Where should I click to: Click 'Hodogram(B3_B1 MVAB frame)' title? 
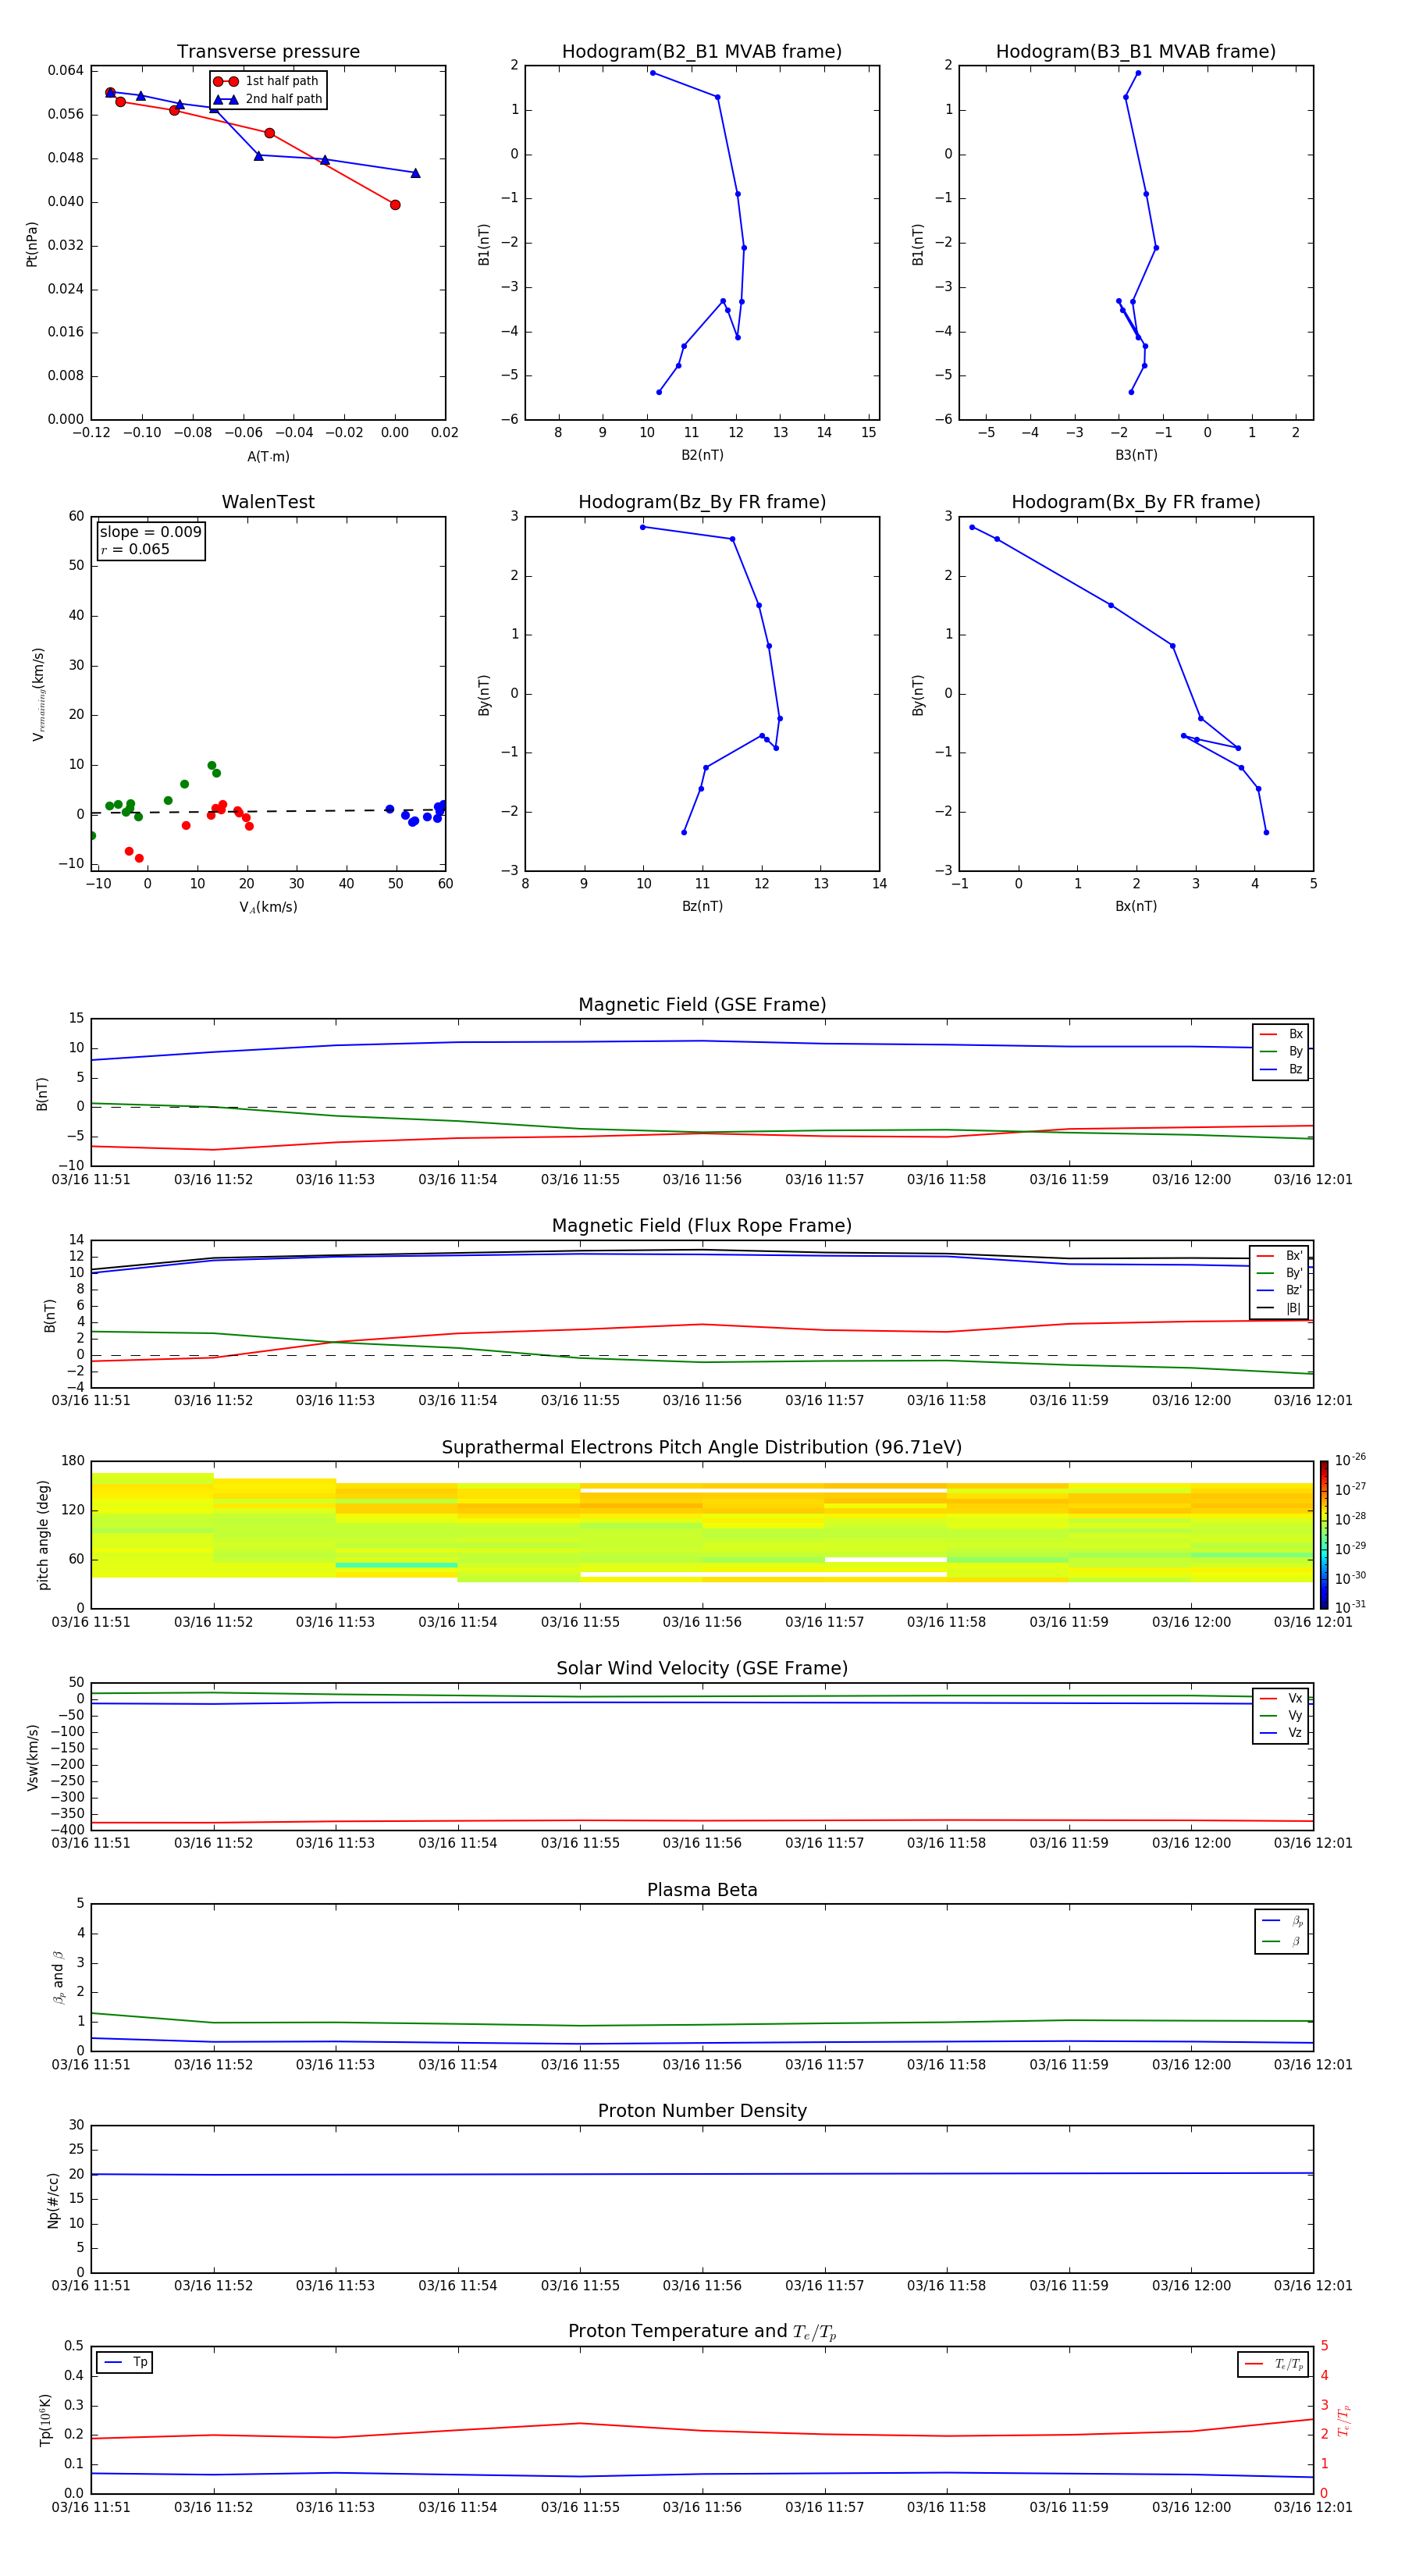click(1136, 51)
